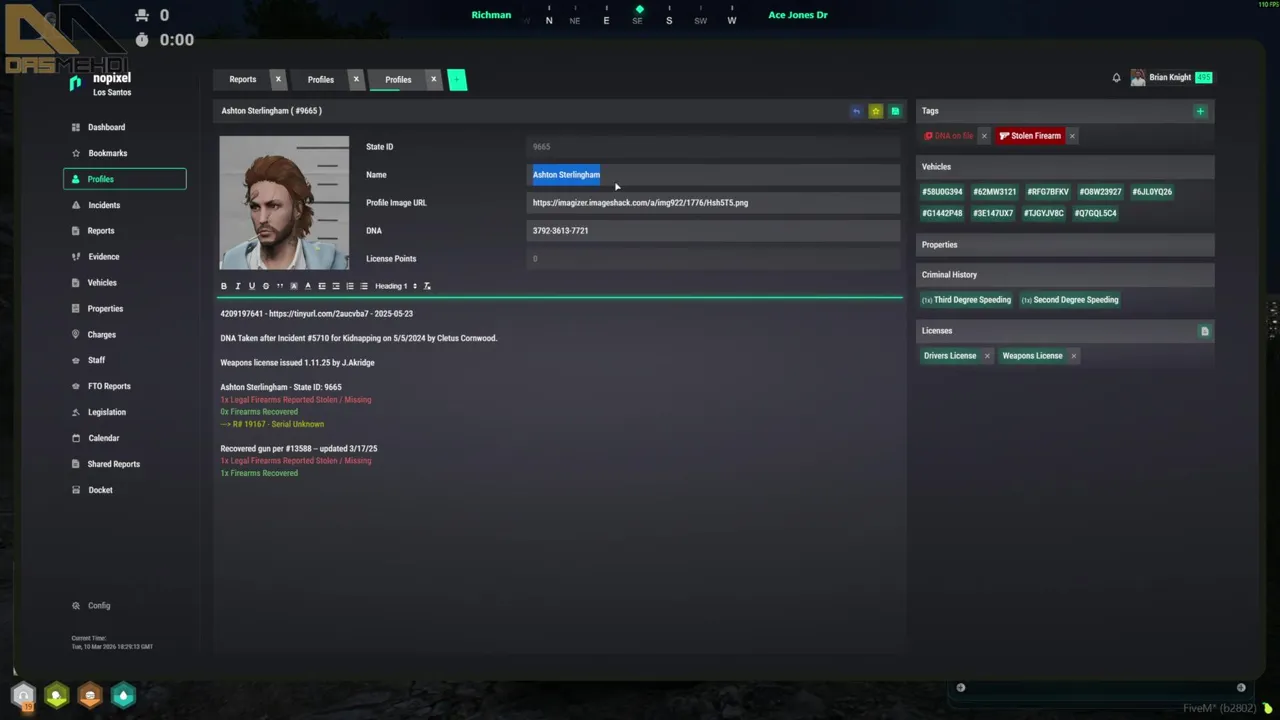Remove the Weapons License entry
The image size is (1280, 720).
tap(1073, 356)
